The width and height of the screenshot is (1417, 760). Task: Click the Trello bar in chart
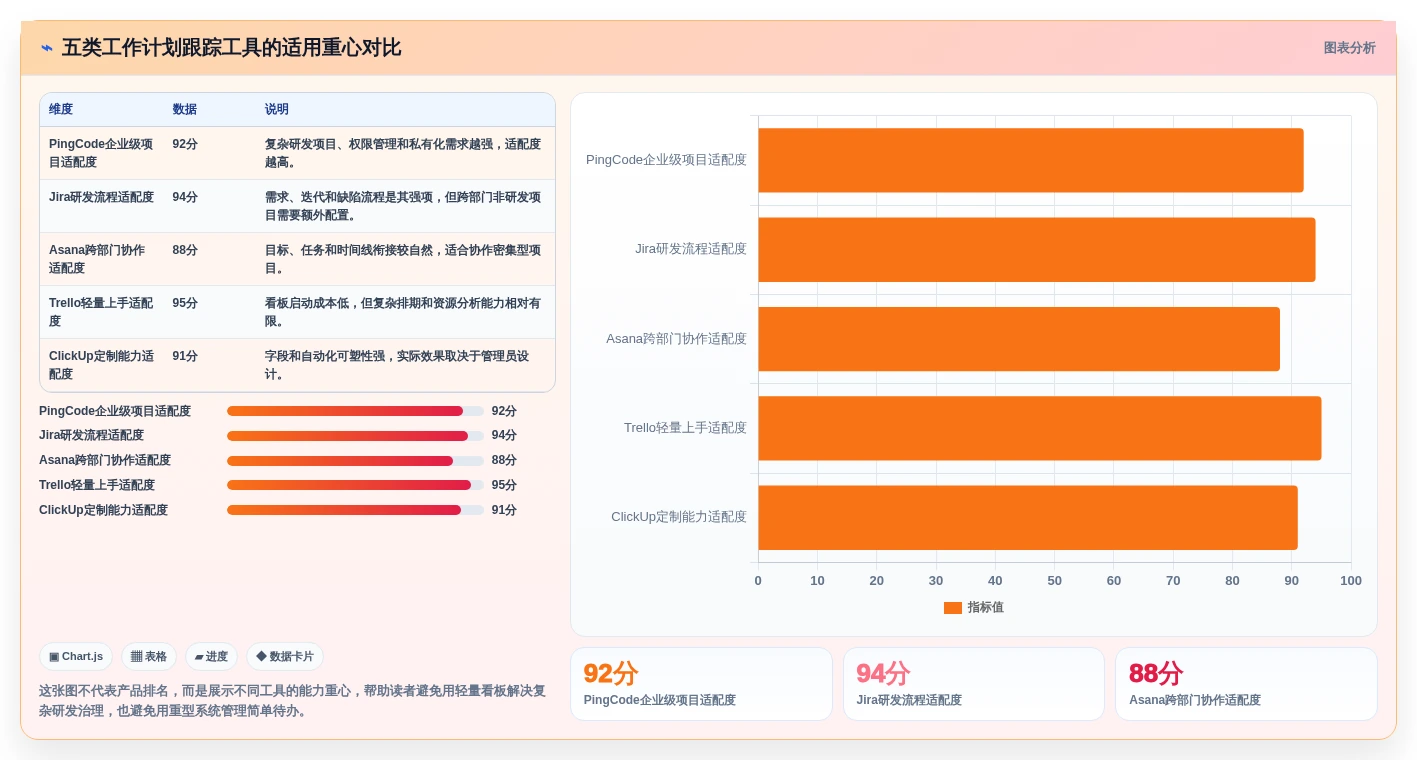pyautogui.click(x=1040, y=428)
